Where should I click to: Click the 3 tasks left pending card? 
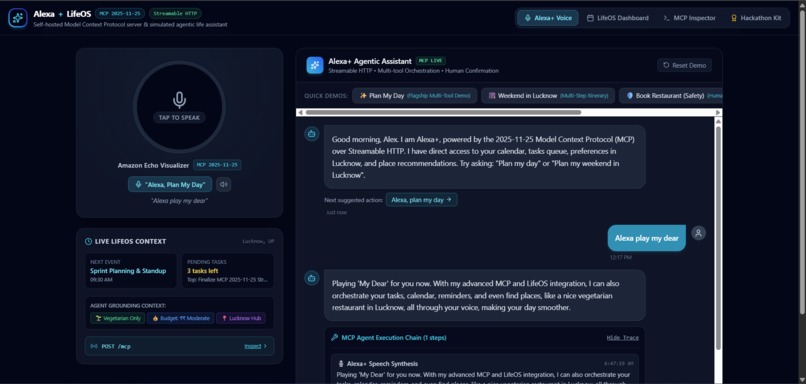click(228, 271)
